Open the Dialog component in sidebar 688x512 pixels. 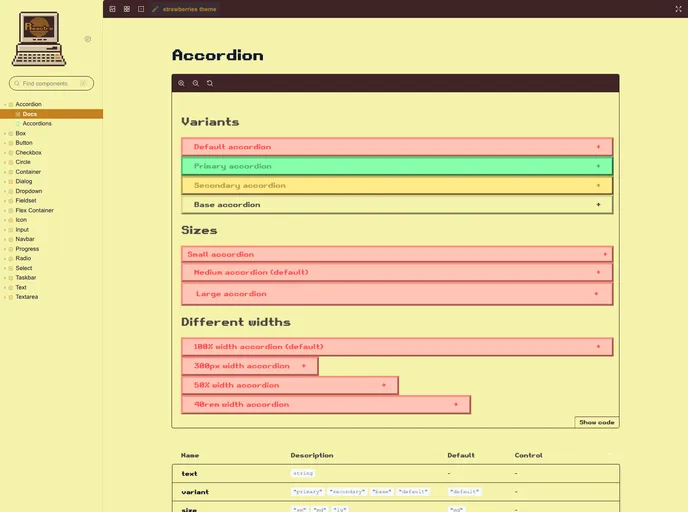point(24,182)
